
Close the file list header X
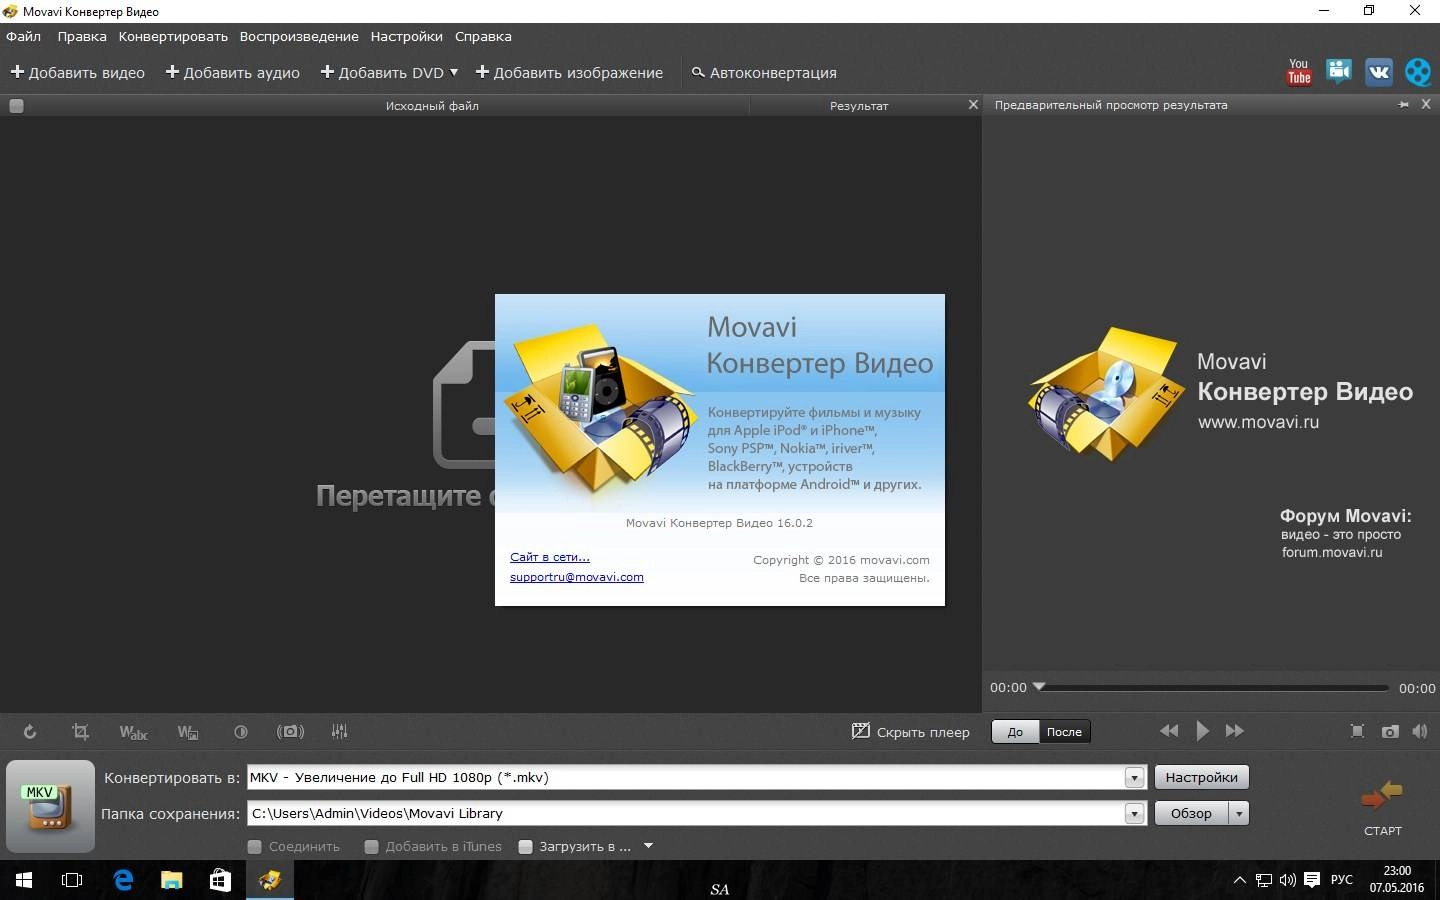coord(973,105)
